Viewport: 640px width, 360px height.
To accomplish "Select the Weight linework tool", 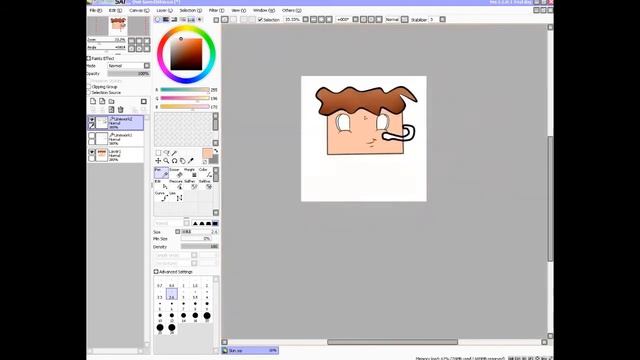I will click(x=191, y=173).
